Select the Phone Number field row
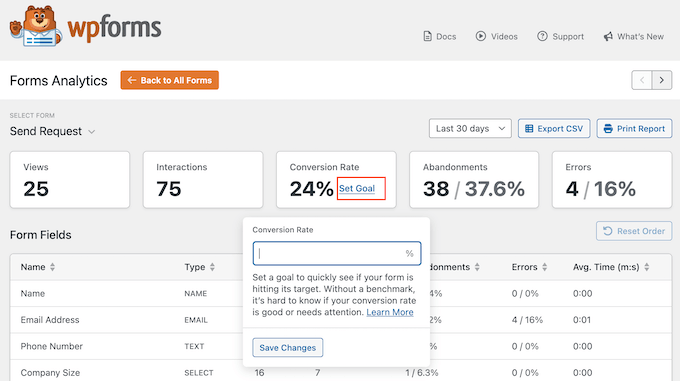This screenshot has width=680, height=384. click(x=340, y=346)
